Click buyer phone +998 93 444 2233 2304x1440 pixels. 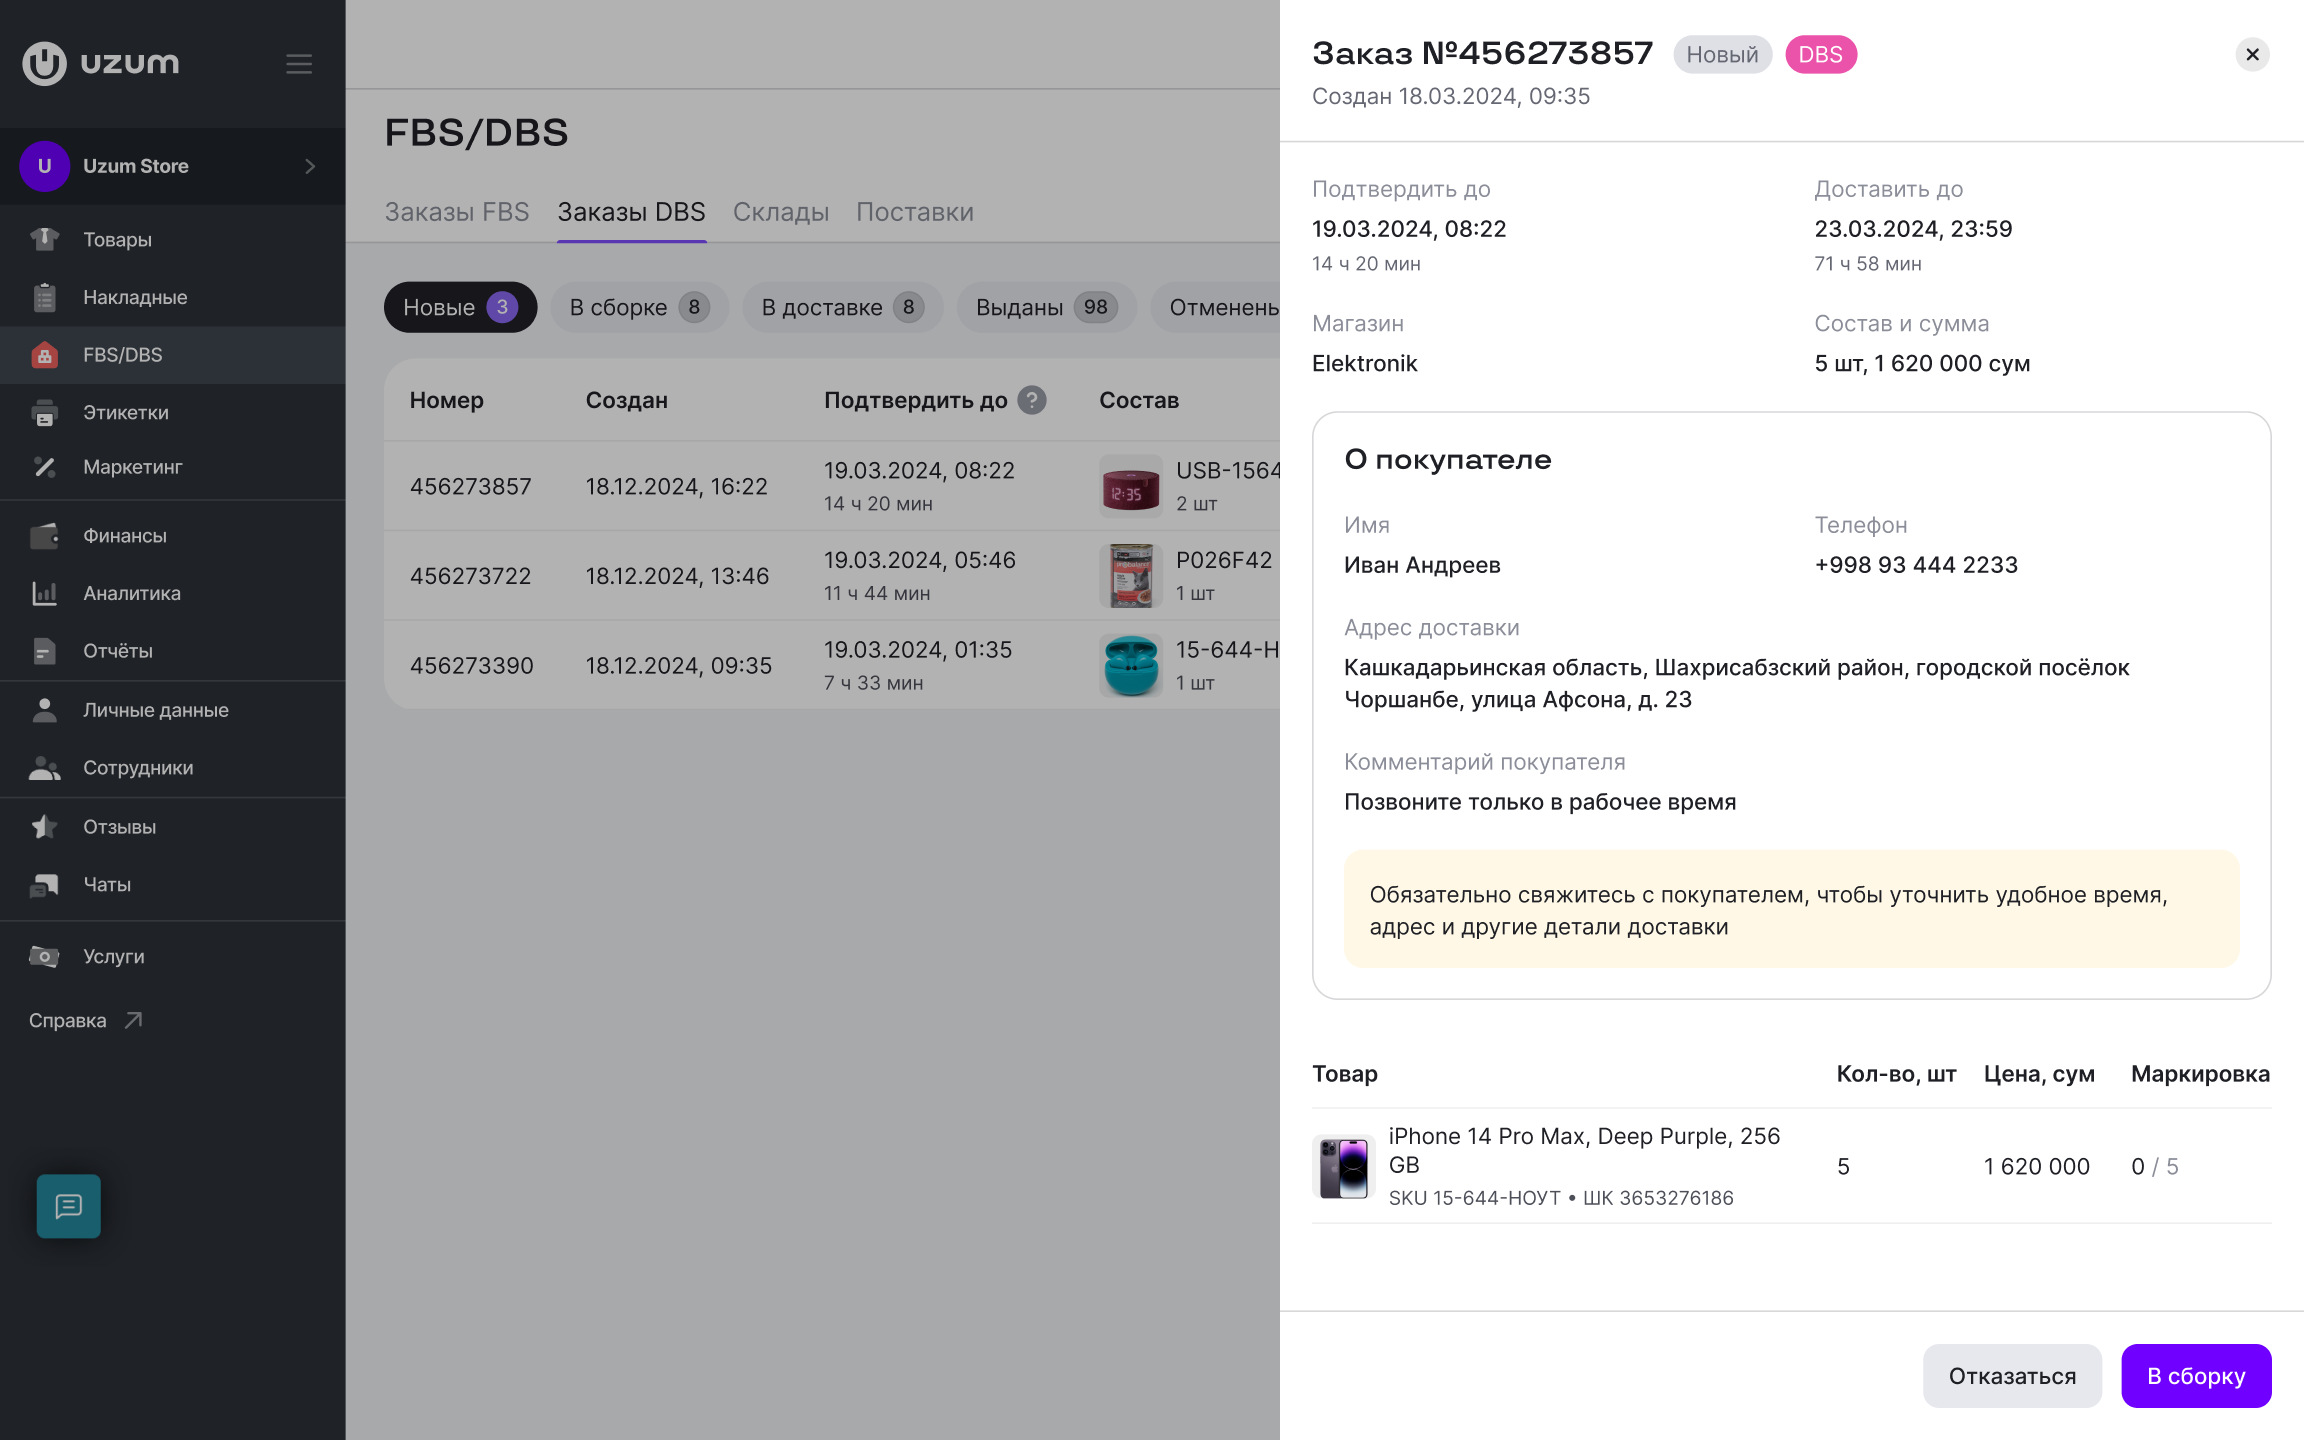tap(1916, 565)
